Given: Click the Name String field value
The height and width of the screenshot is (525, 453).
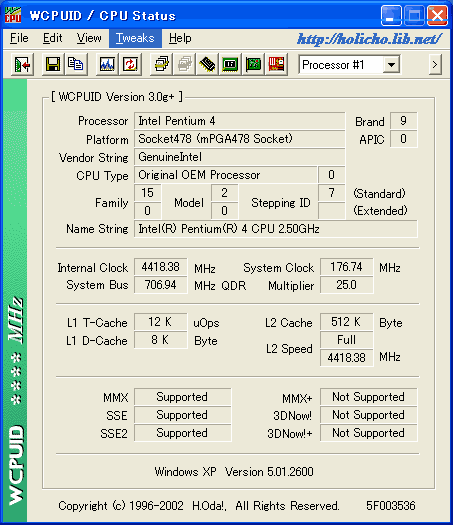Looking at the screenshot, I should click(x=276, y=229).
